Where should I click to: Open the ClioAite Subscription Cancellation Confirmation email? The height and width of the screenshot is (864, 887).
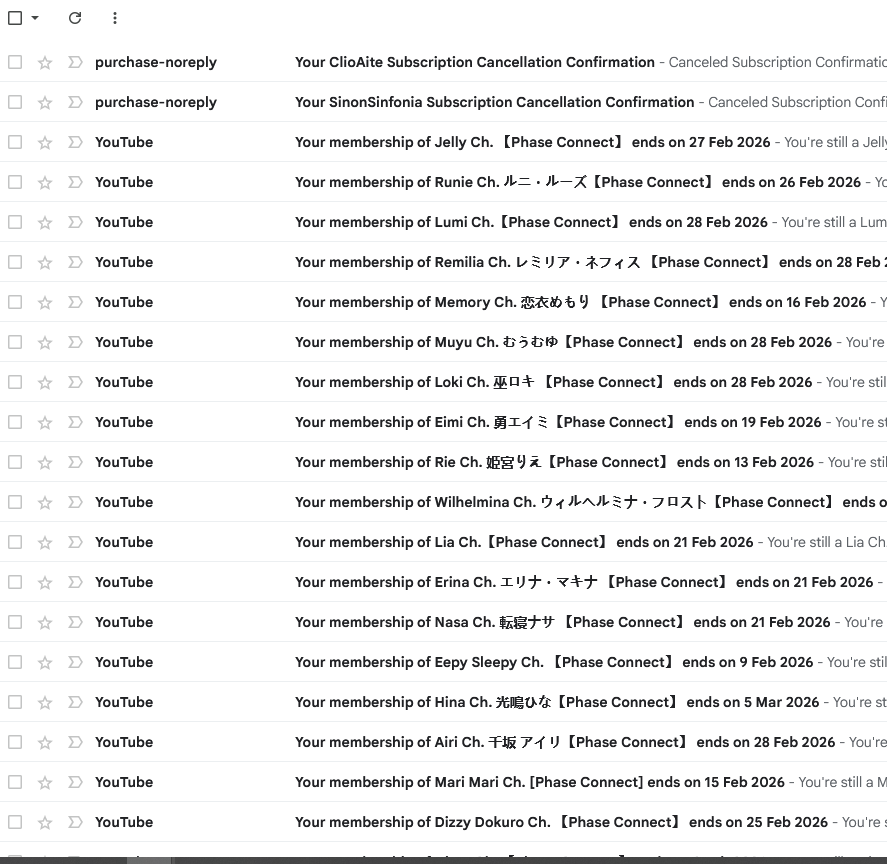(x=475, y=62)
